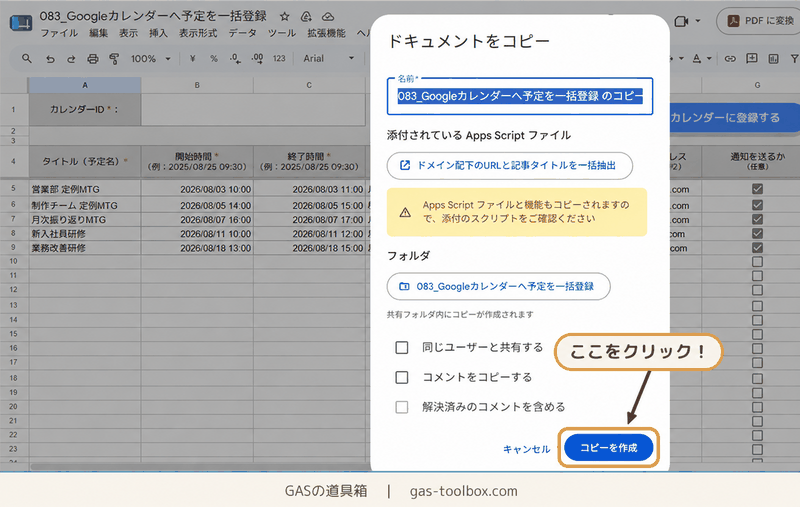This screenshot has height=507, width=800.
Task: Toggle notification checkbox in row 15
Action: 757,335
